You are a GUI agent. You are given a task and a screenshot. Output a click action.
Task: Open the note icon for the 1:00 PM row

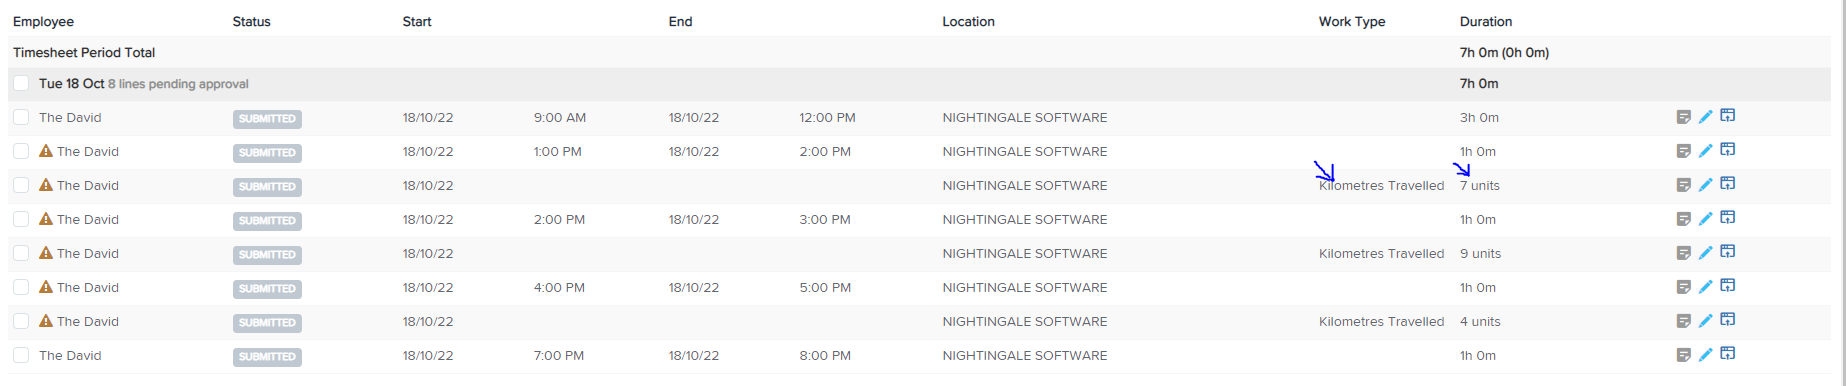click(x=1683, y=152)
